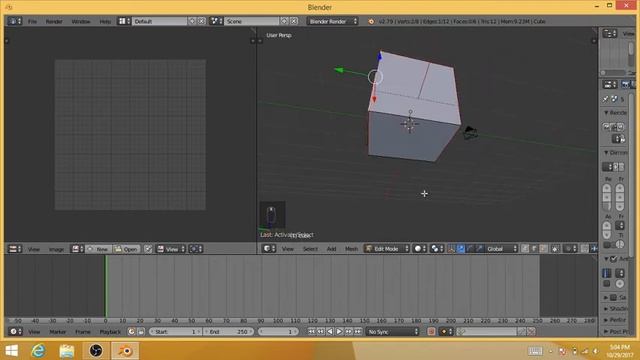Toggle the lock time to other windows
Screen dimensions: 640x360
141,332
